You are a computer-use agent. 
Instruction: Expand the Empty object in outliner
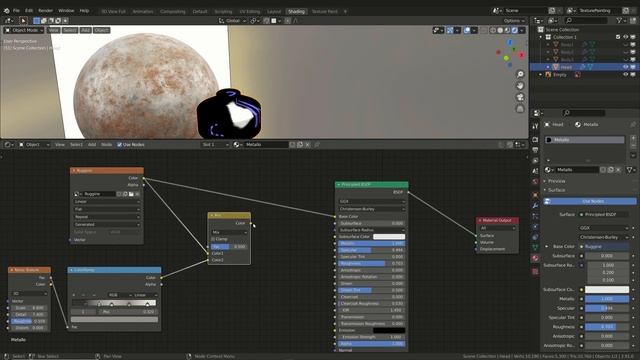541,75
